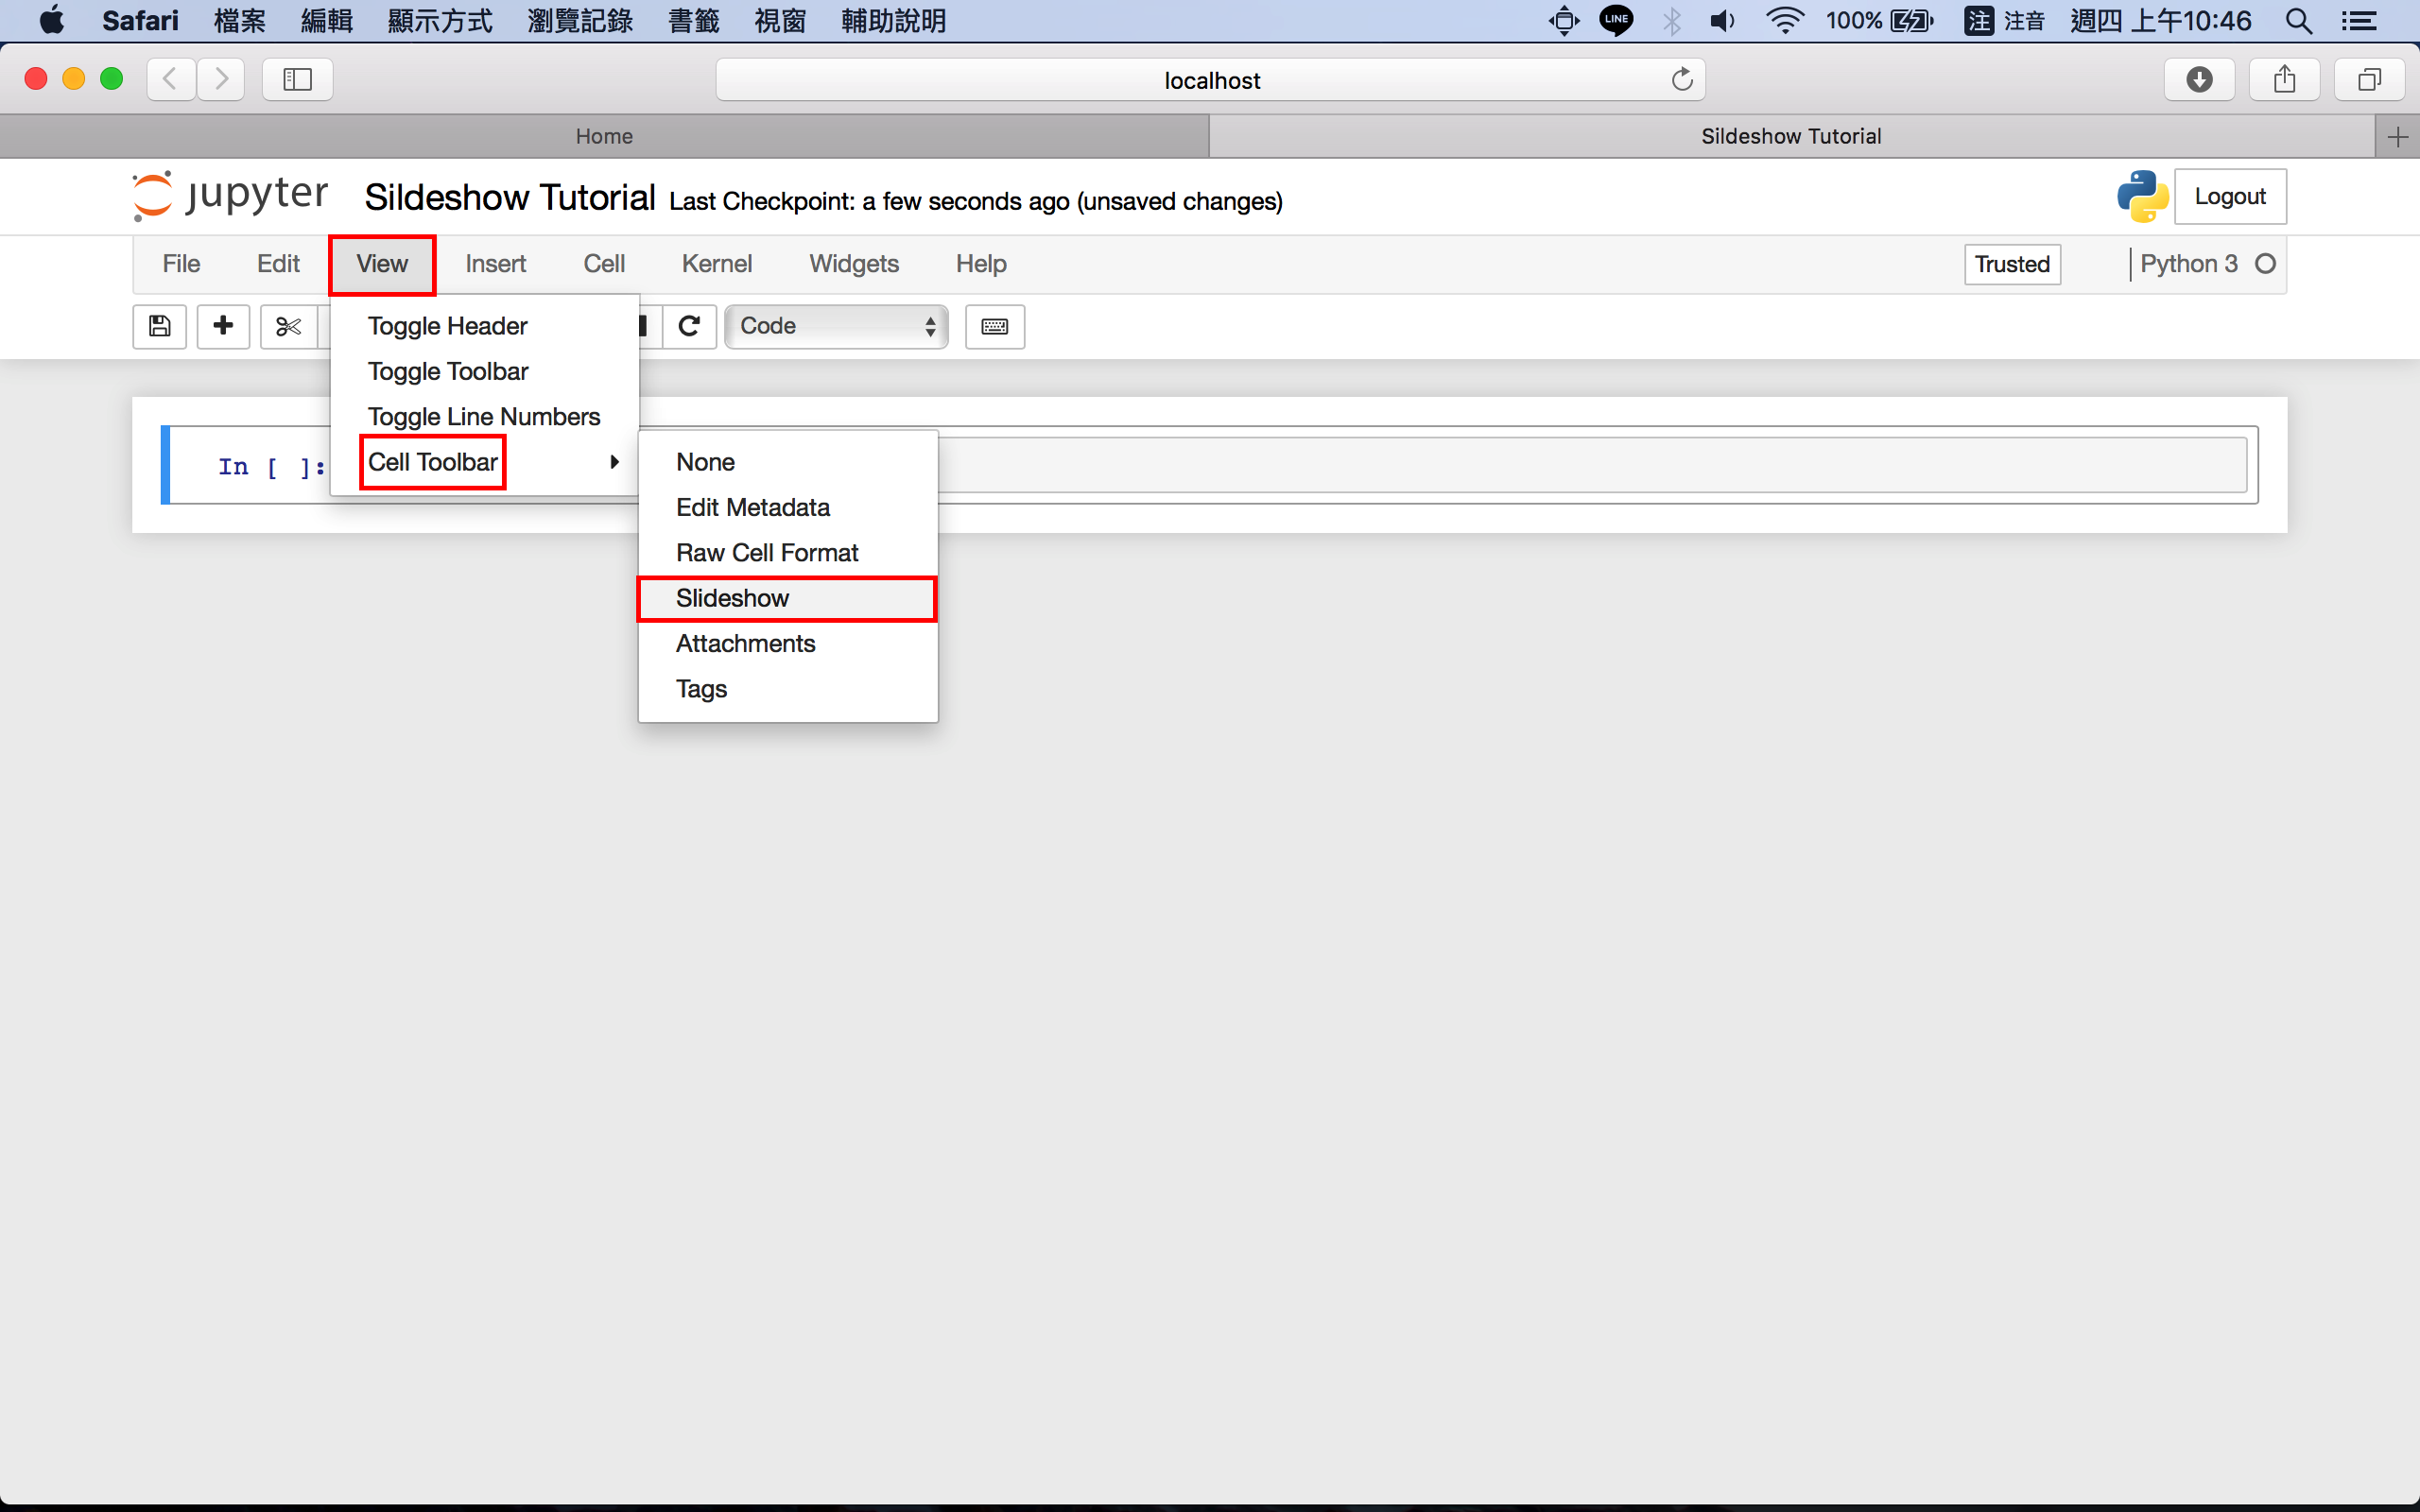Click the Safari share icon
2420x1512 pixels.
(2284, 79)
